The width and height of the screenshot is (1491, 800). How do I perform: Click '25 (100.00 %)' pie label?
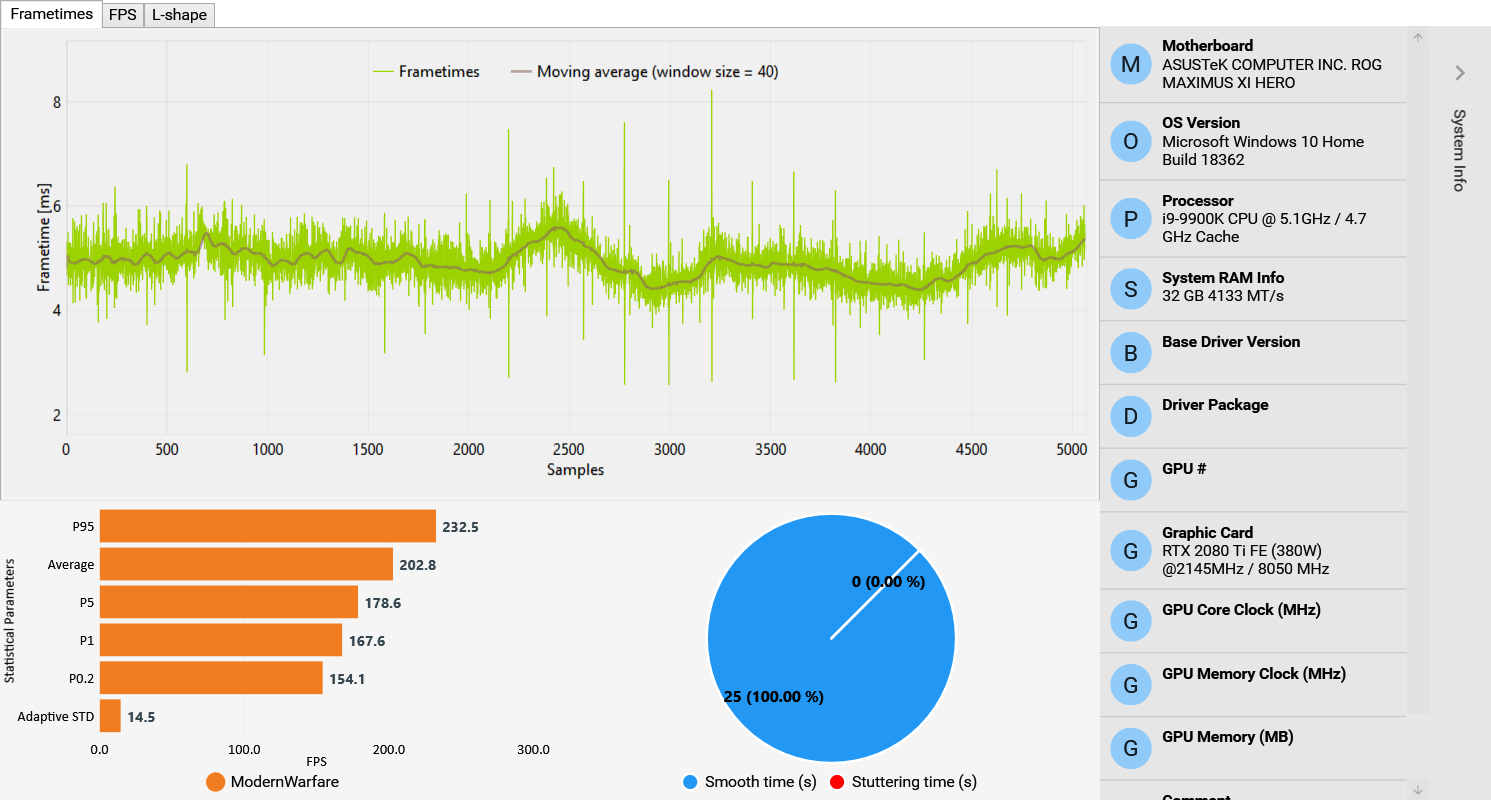pos(773,697)
